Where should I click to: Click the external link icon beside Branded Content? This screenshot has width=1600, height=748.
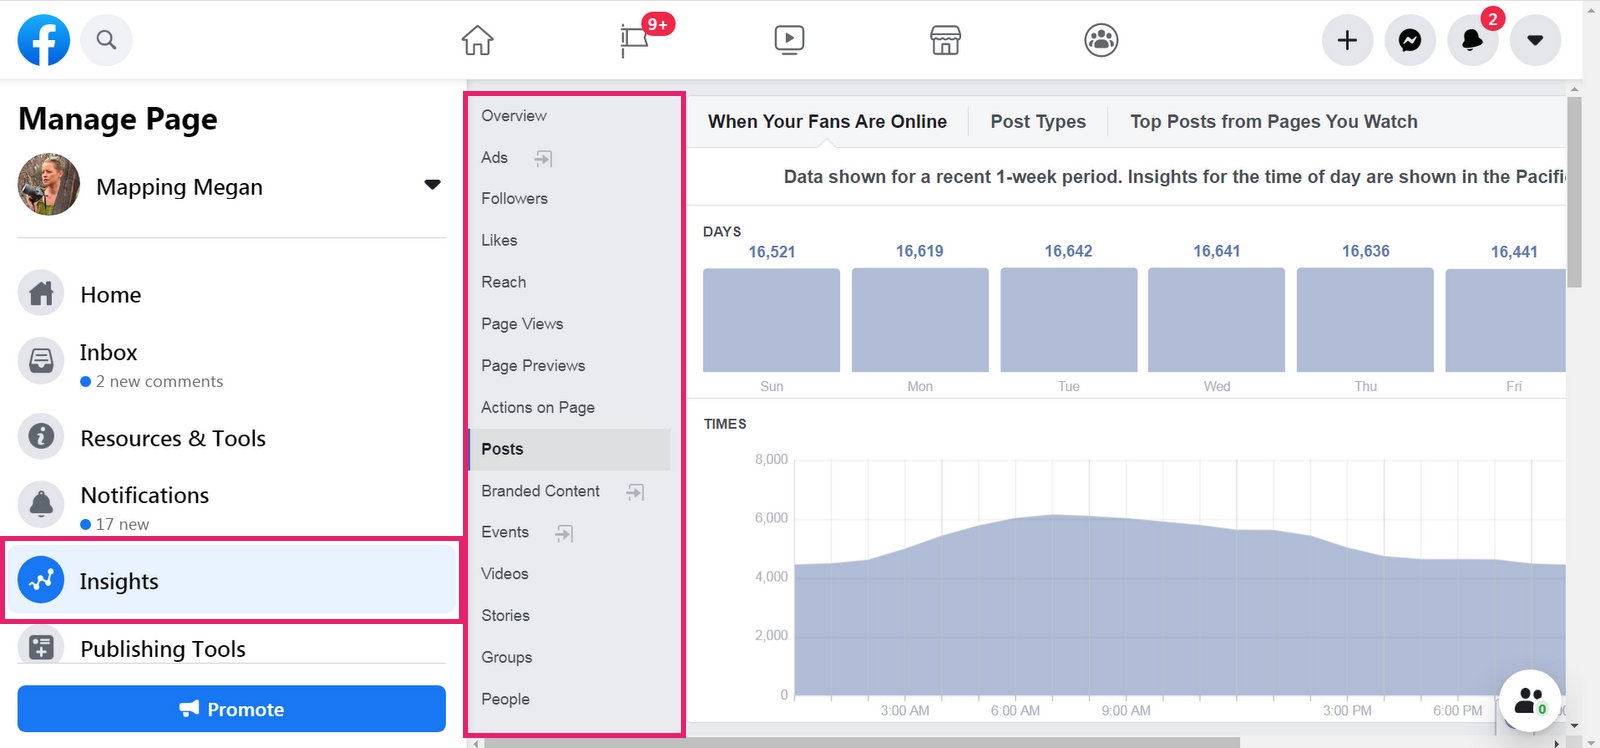click(x=635, y=492)
